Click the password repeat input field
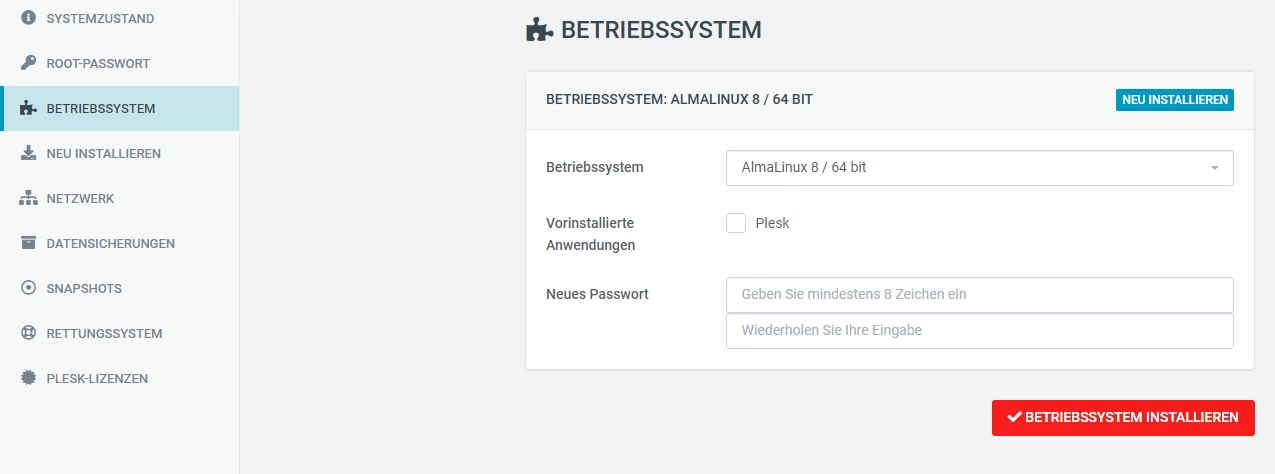 tap(979, 330)
